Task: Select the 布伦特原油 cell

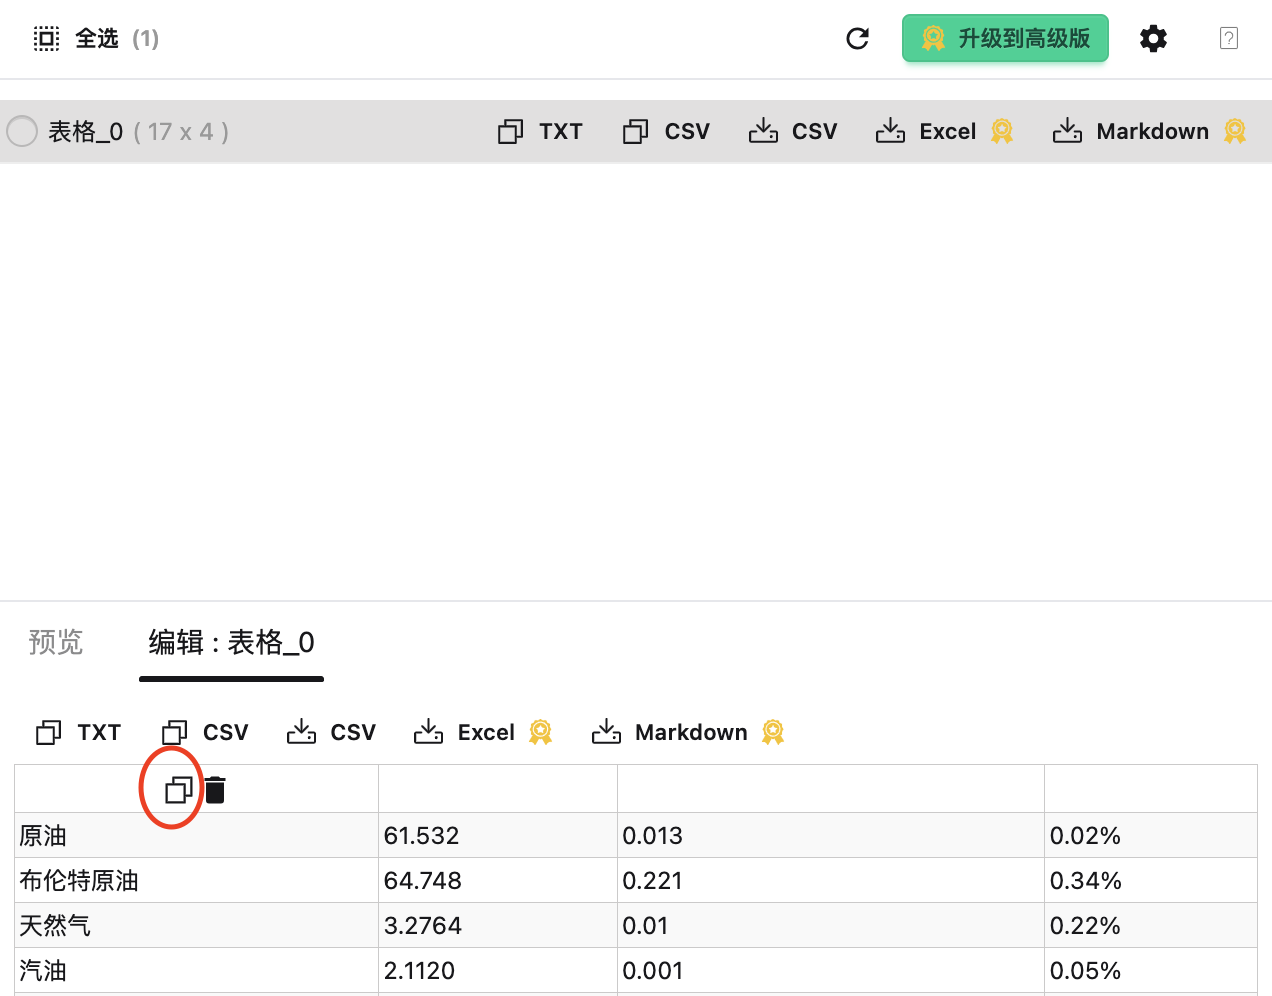Action: [x=197, y=880]
